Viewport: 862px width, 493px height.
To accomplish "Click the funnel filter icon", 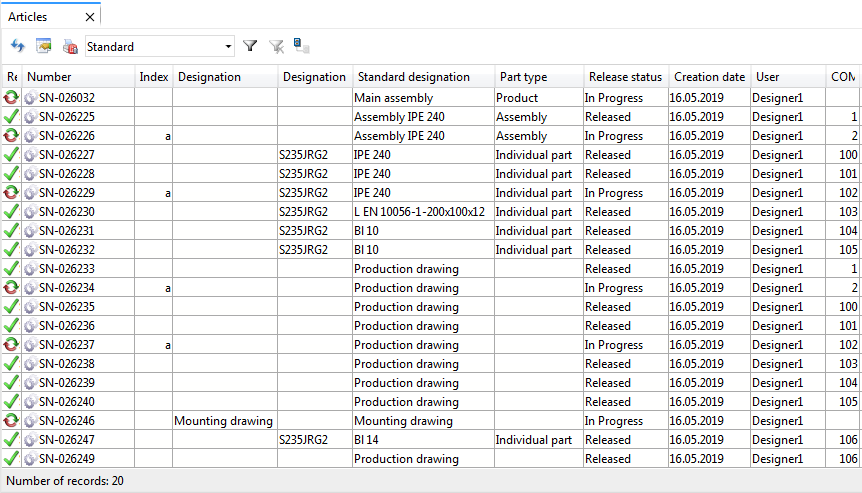I will click(x=251, y=46).
